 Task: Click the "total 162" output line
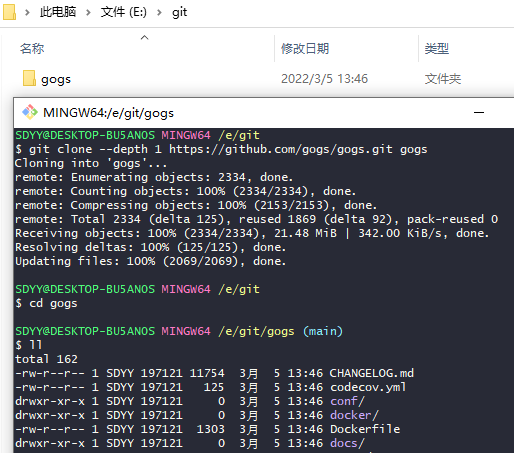pyautogui.click(x=46, y=359)
